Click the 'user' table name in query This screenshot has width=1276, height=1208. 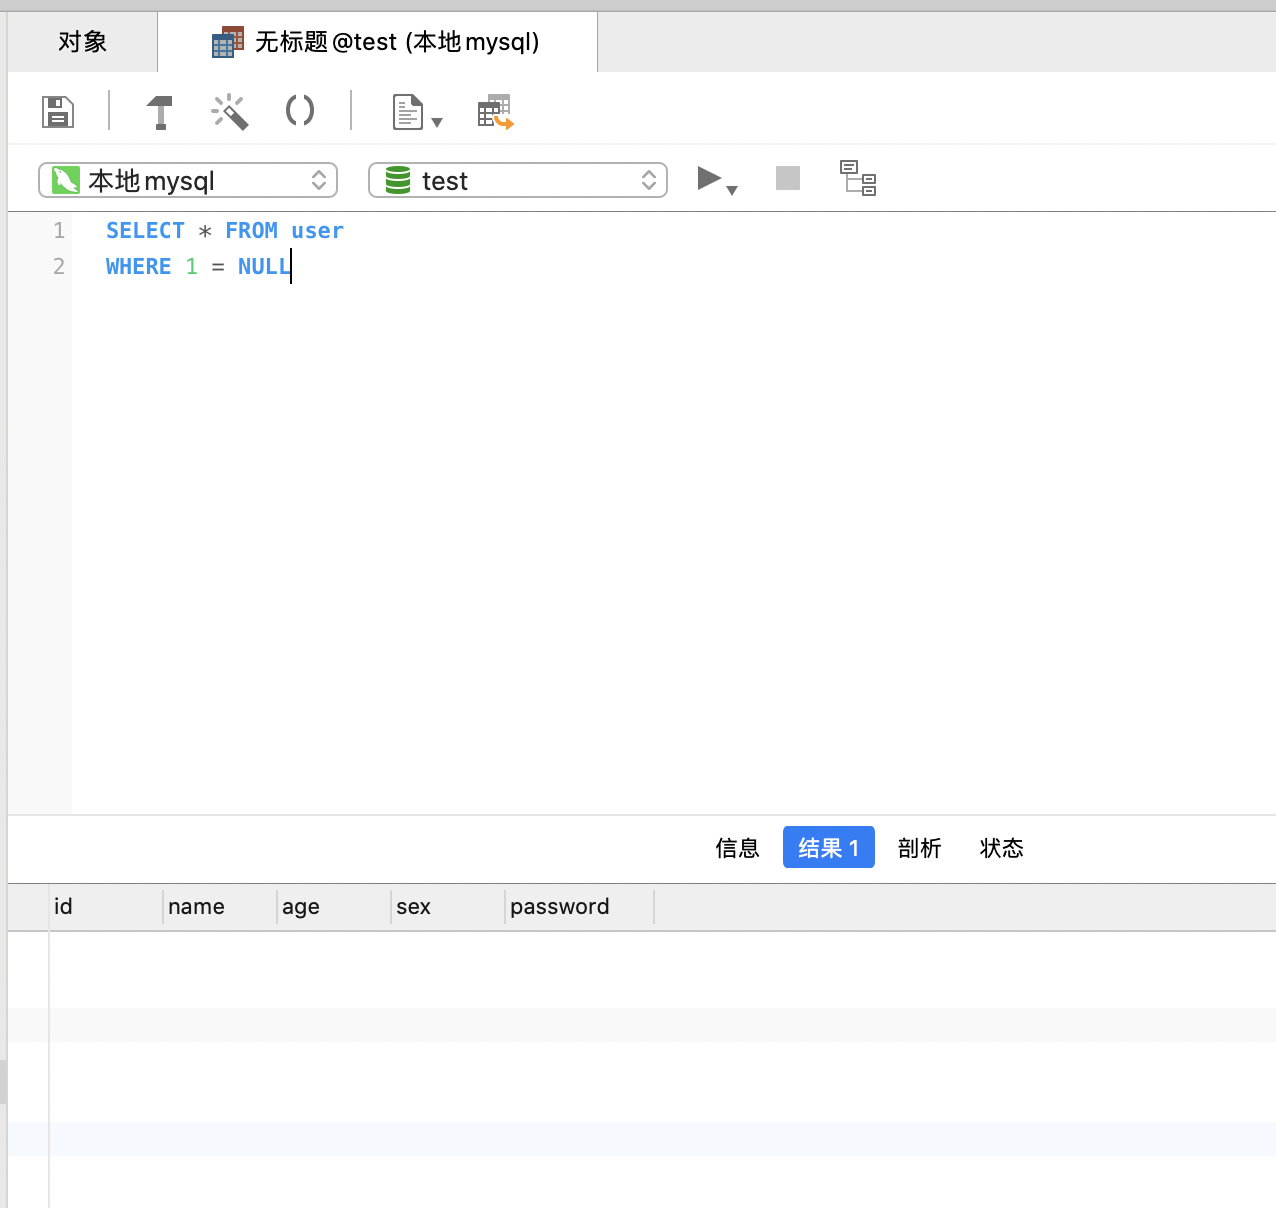click(317, 231)
